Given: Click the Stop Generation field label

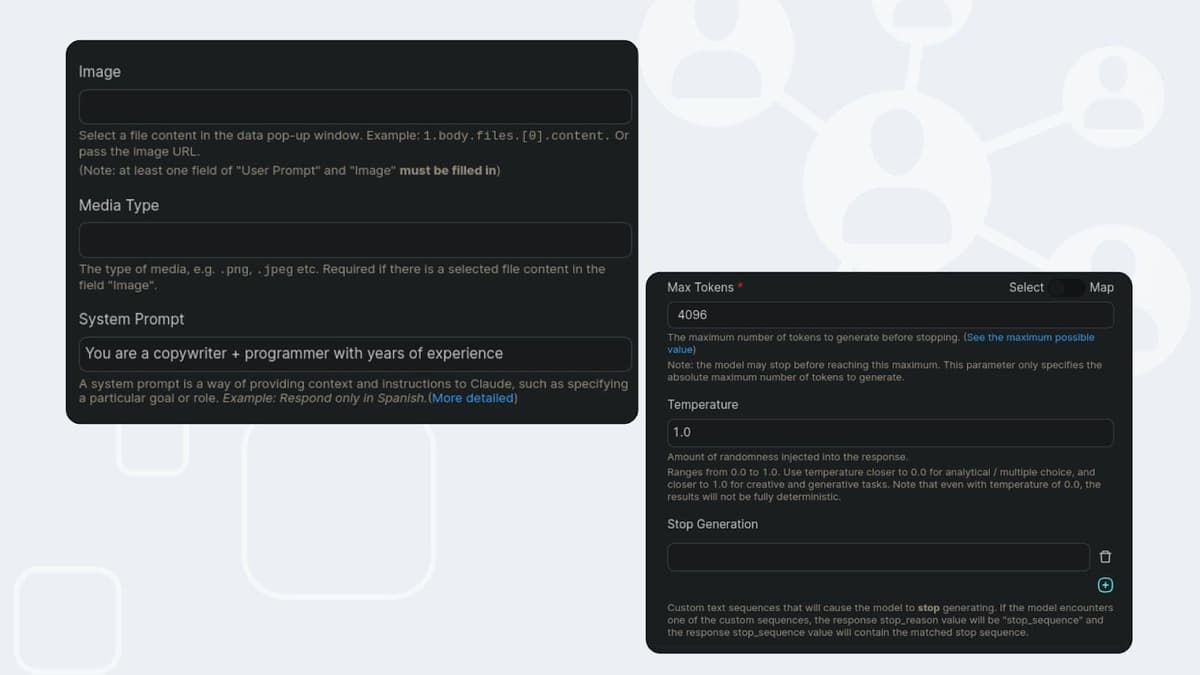Looking at the screenshot, I should 713,524.
